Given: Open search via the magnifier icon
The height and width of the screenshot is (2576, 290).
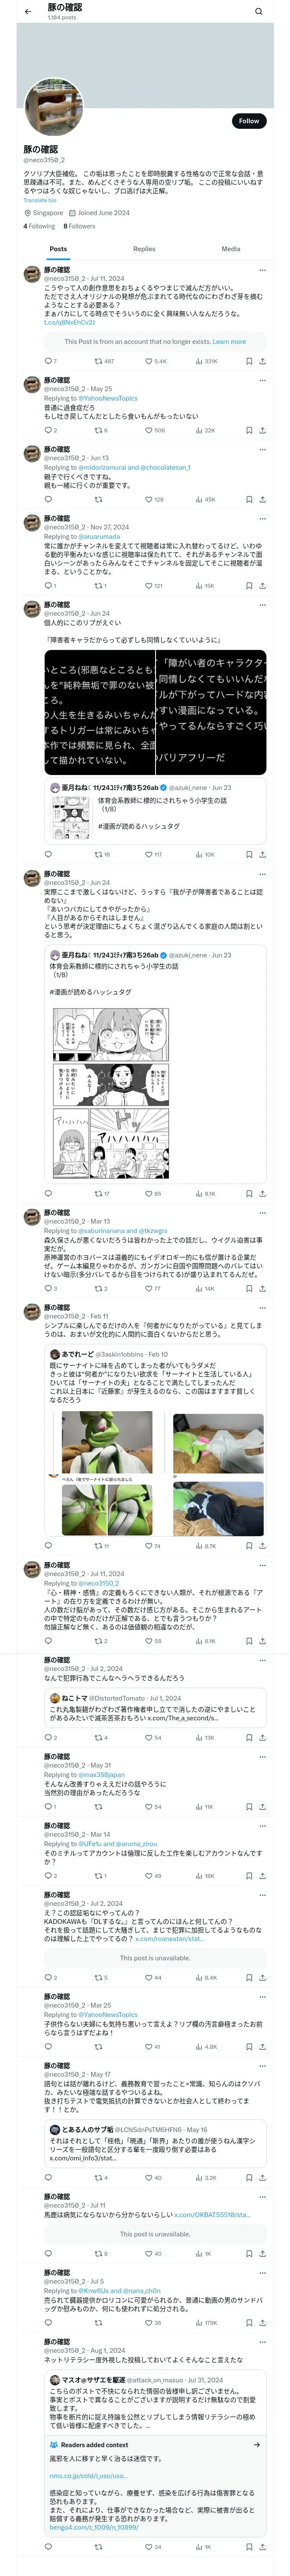Looking at the screenshot, I should [x=258, y=12].
